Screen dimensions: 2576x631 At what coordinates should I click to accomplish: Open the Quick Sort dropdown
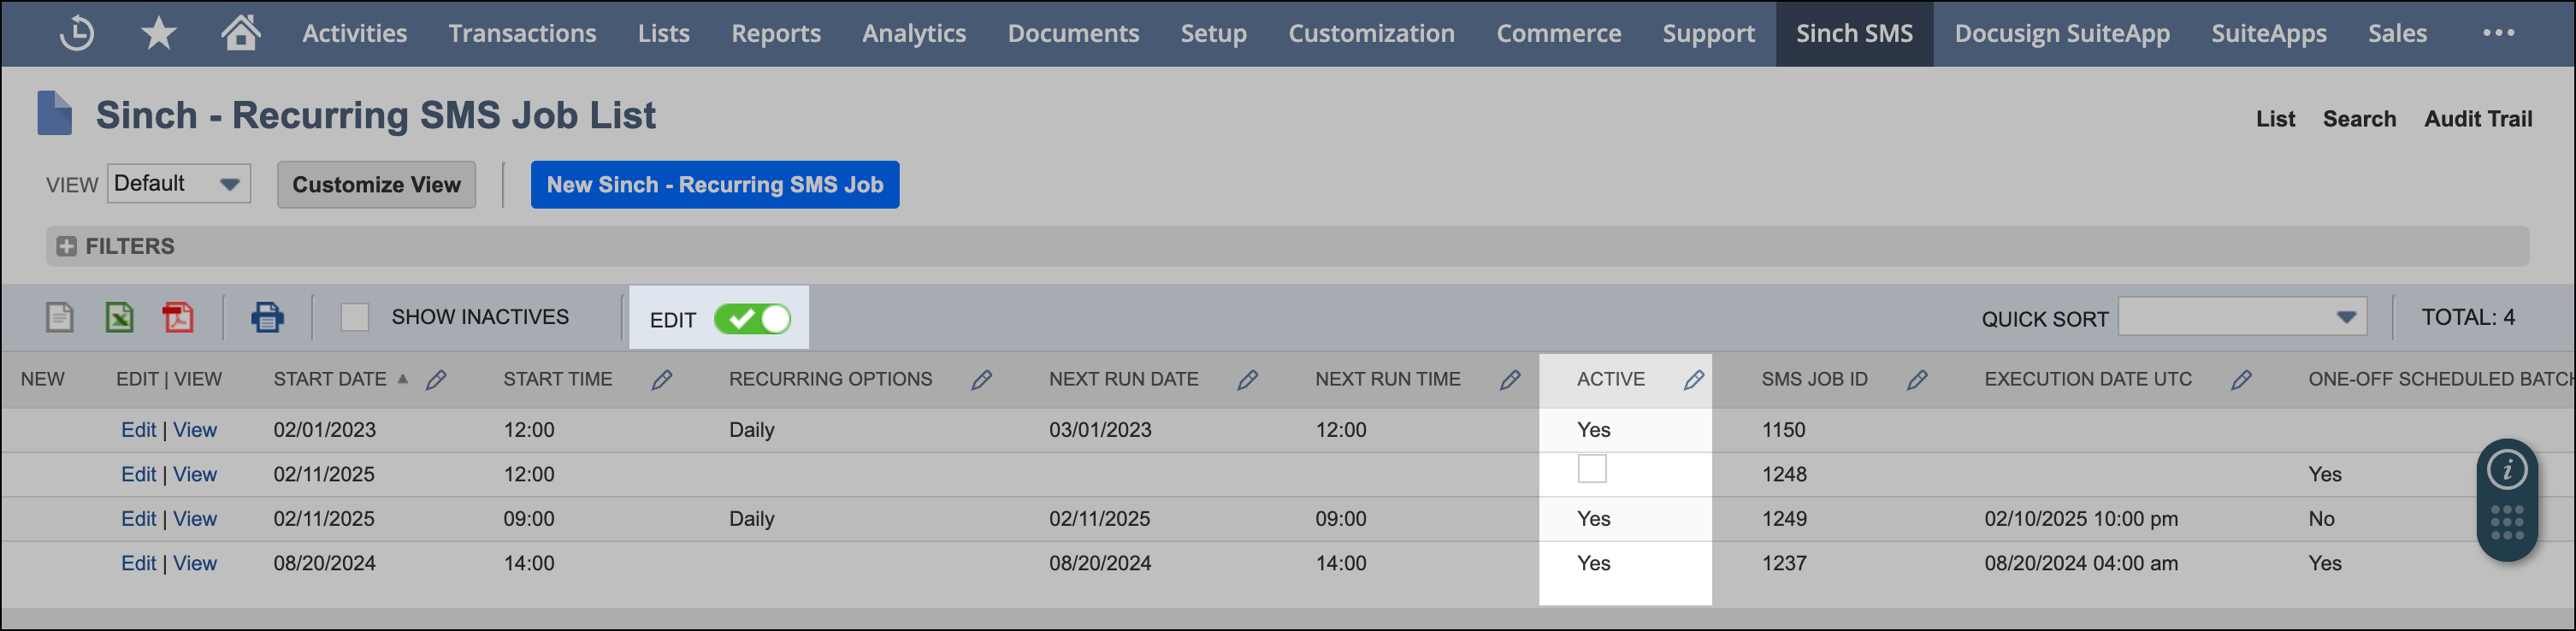(2242, 317)
